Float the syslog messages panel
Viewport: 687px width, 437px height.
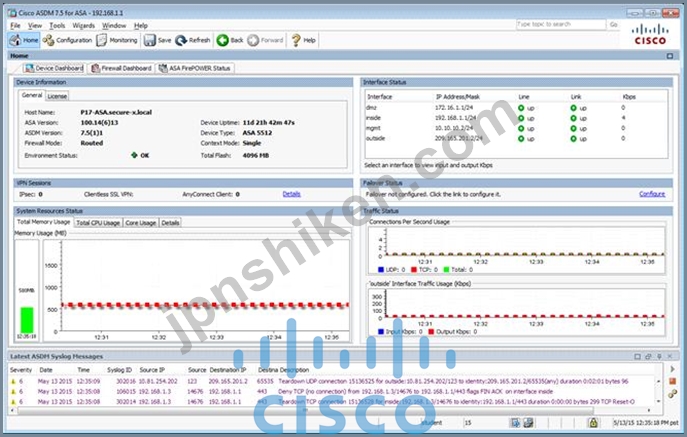(648, 356)
